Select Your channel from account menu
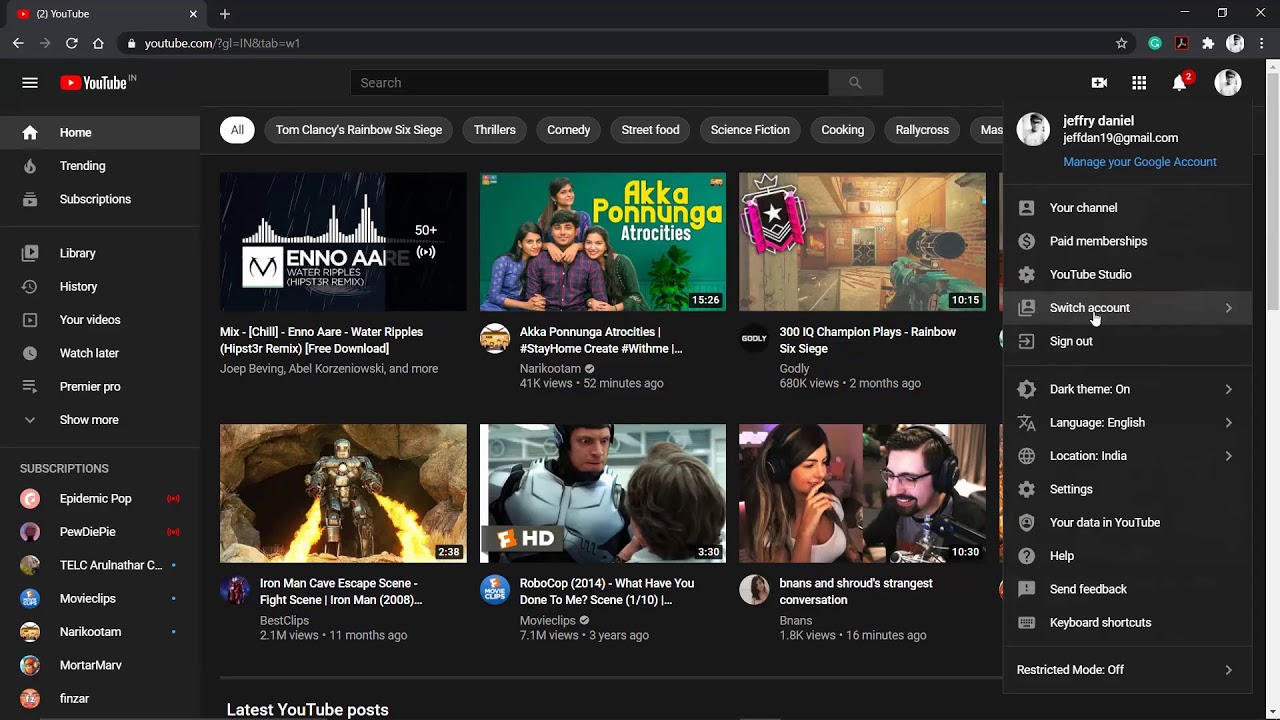 tap(1127, 208)
